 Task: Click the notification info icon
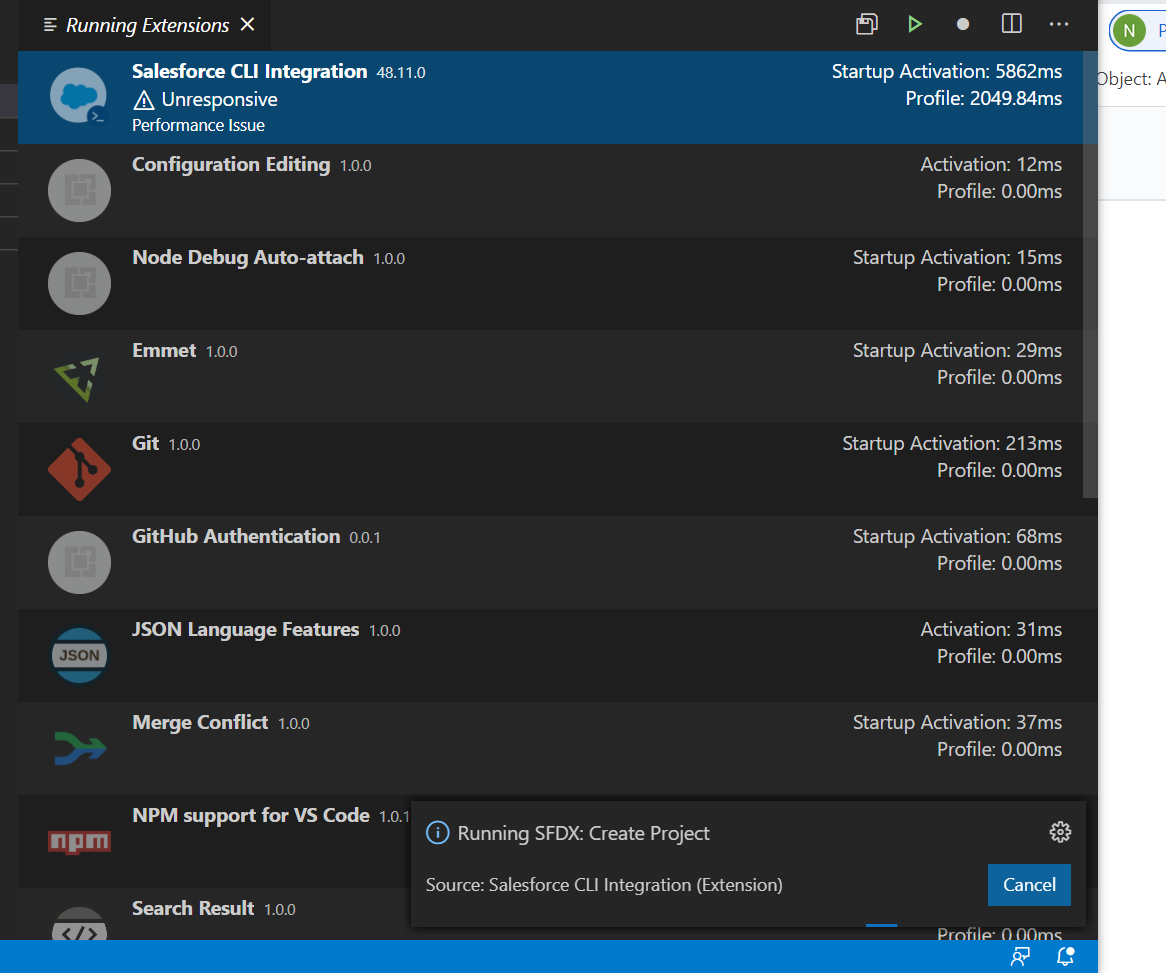click(437, 832)
